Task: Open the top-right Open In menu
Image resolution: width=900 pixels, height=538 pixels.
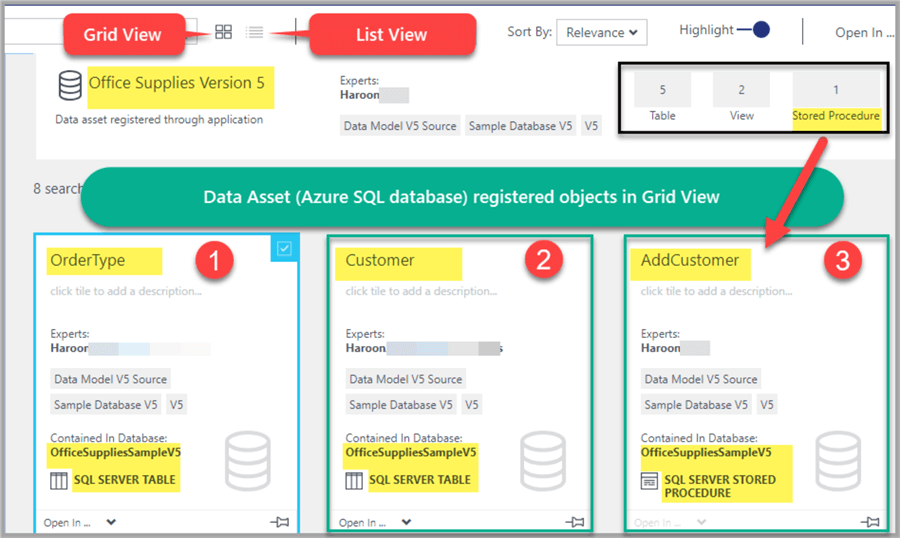Action: tap(864, 33)
